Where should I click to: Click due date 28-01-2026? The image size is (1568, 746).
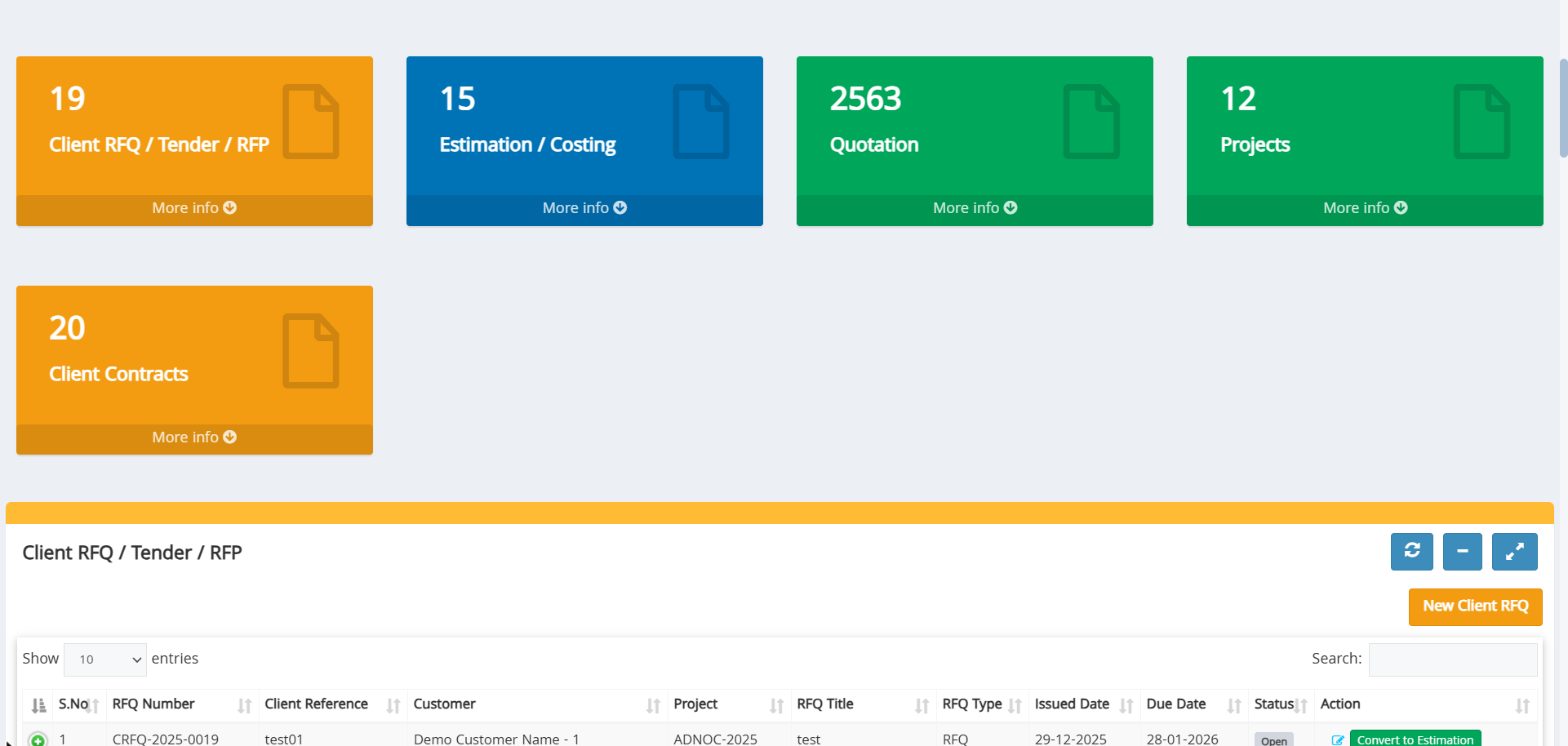point(1183,740)
